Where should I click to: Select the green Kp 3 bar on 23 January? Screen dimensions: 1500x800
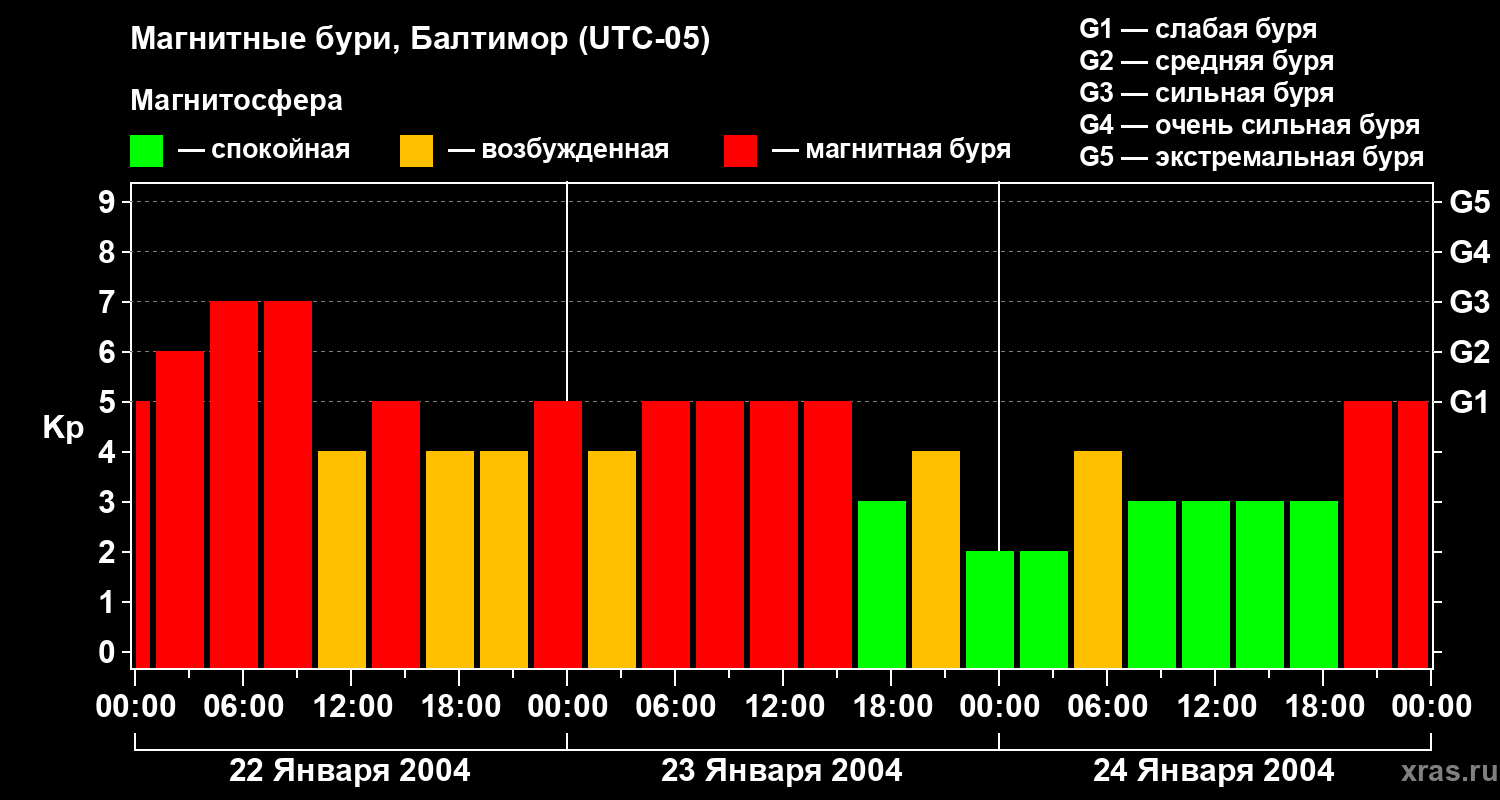coord(882,585)
